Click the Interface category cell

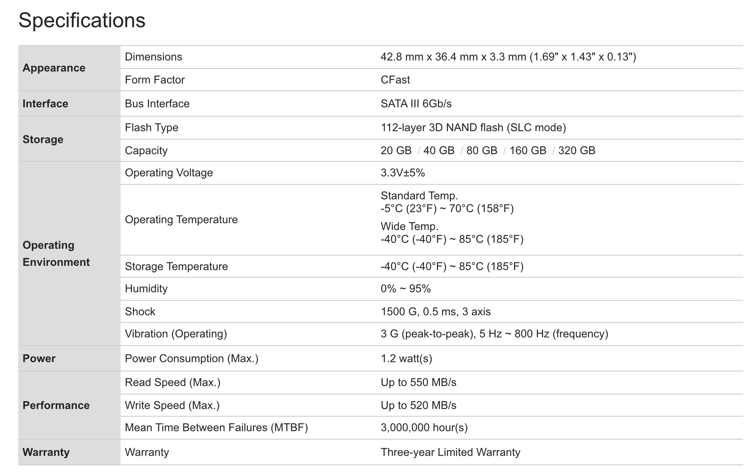pyautogui.click(x=69, y=104)
